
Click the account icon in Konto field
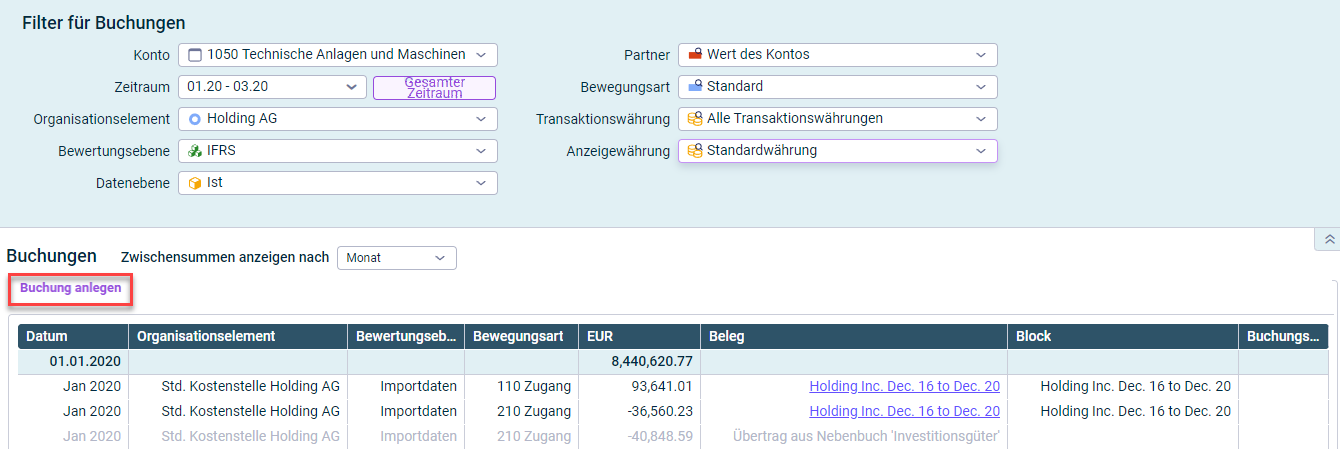point(194,55)
